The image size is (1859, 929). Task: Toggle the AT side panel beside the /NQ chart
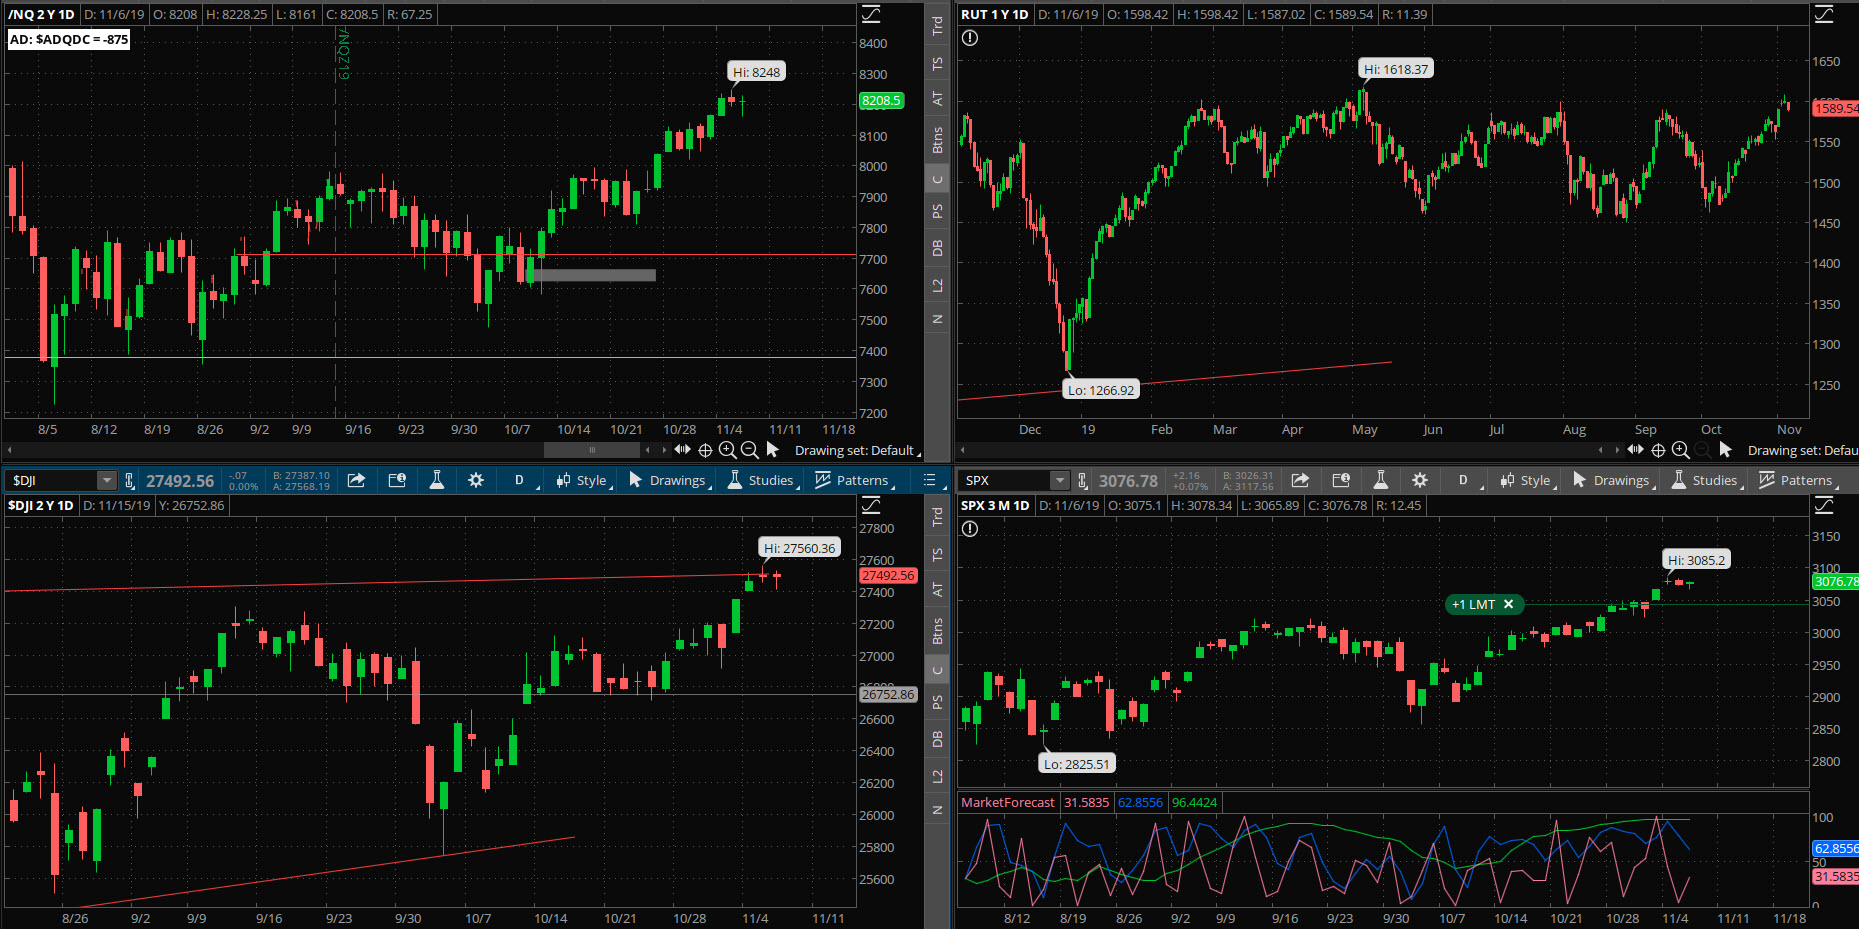coord(937,99)
